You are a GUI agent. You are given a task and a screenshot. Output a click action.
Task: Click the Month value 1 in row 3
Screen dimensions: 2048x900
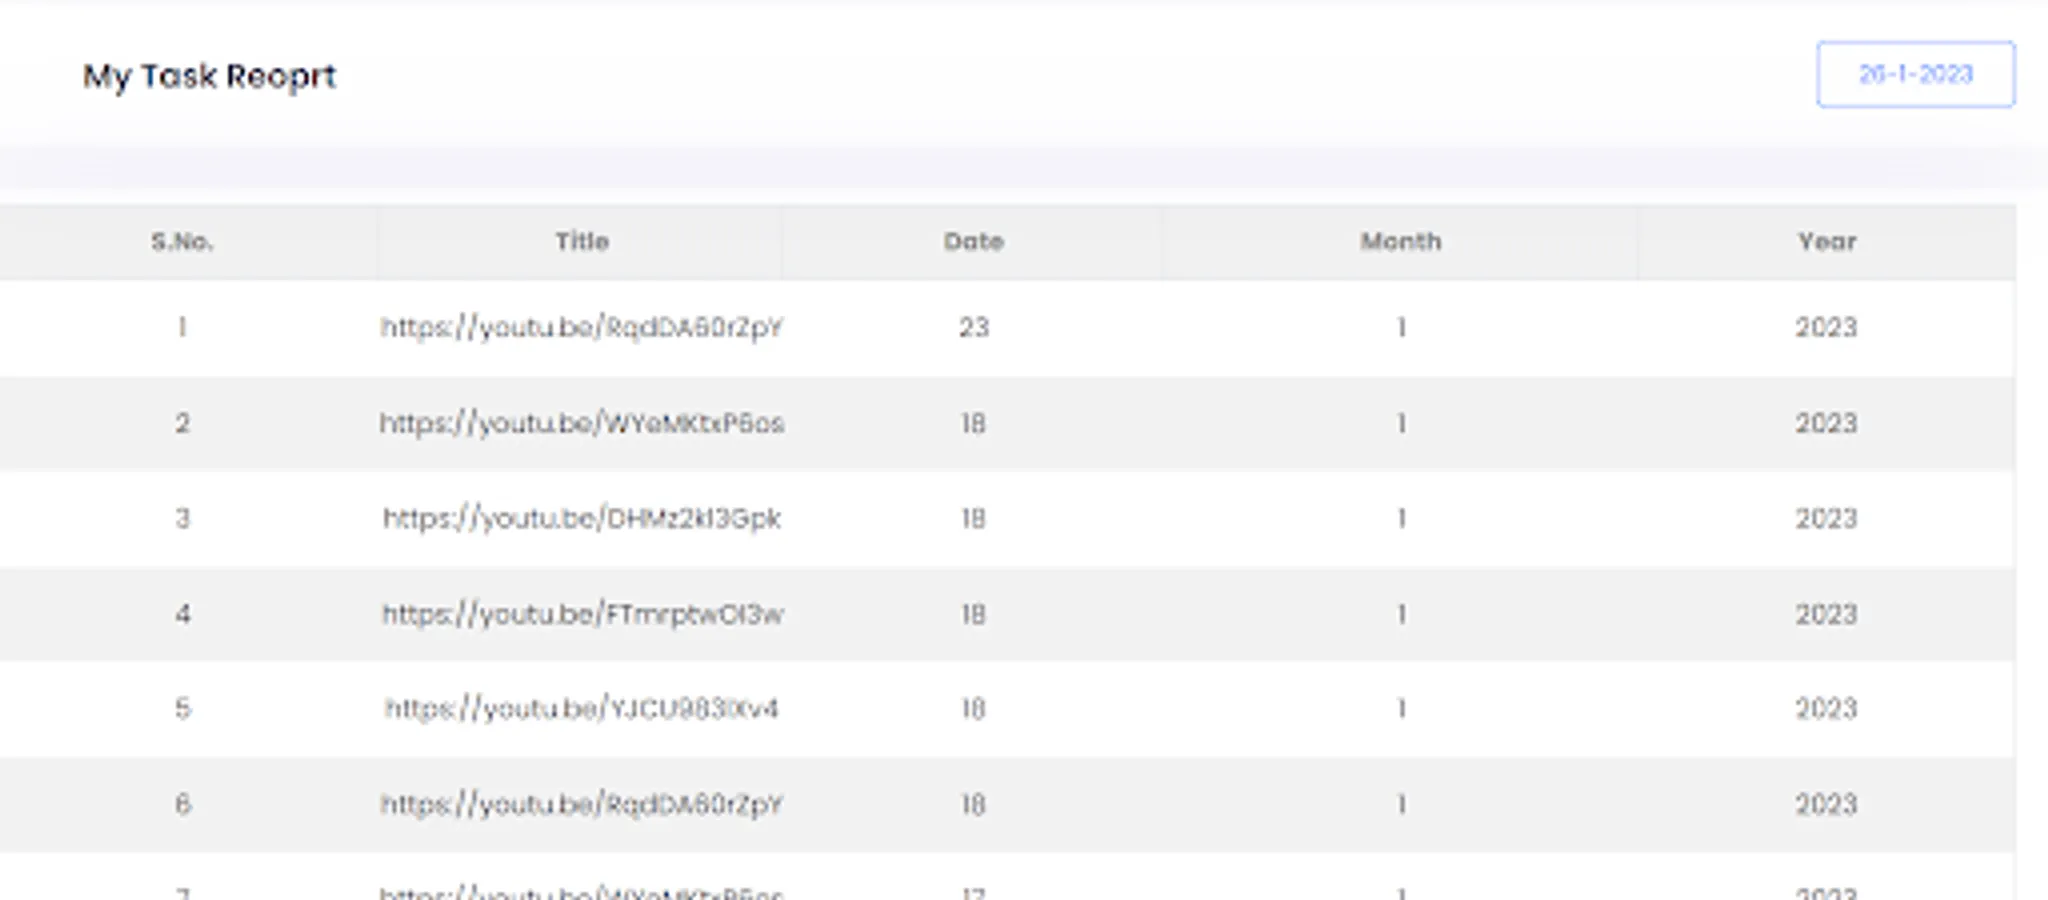coord(1401,518)
